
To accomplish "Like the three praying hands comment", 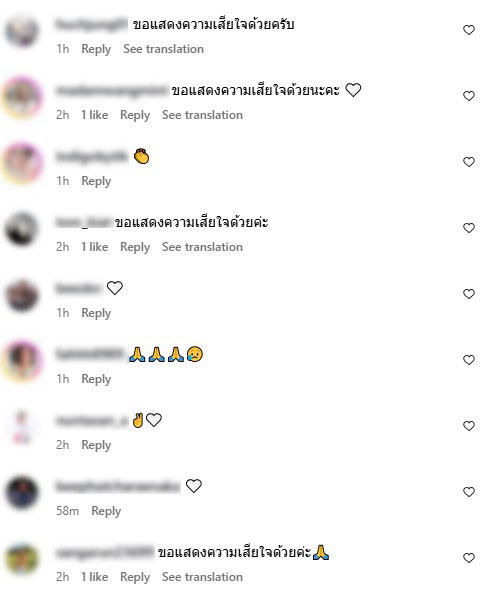I will (x=469, y=360).
